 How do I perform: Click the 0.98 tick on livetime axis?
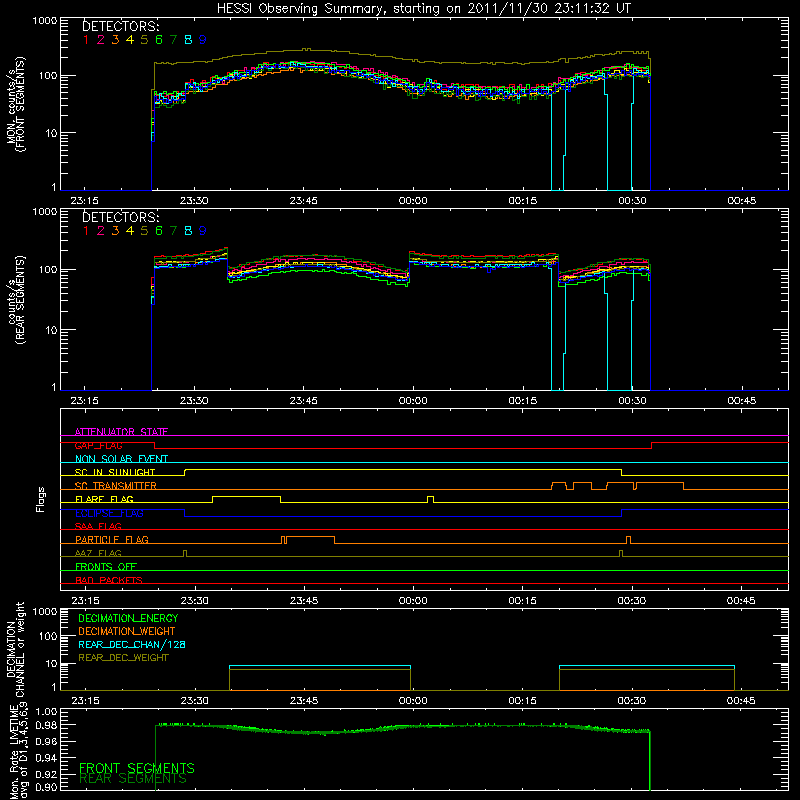pos(46,725)
